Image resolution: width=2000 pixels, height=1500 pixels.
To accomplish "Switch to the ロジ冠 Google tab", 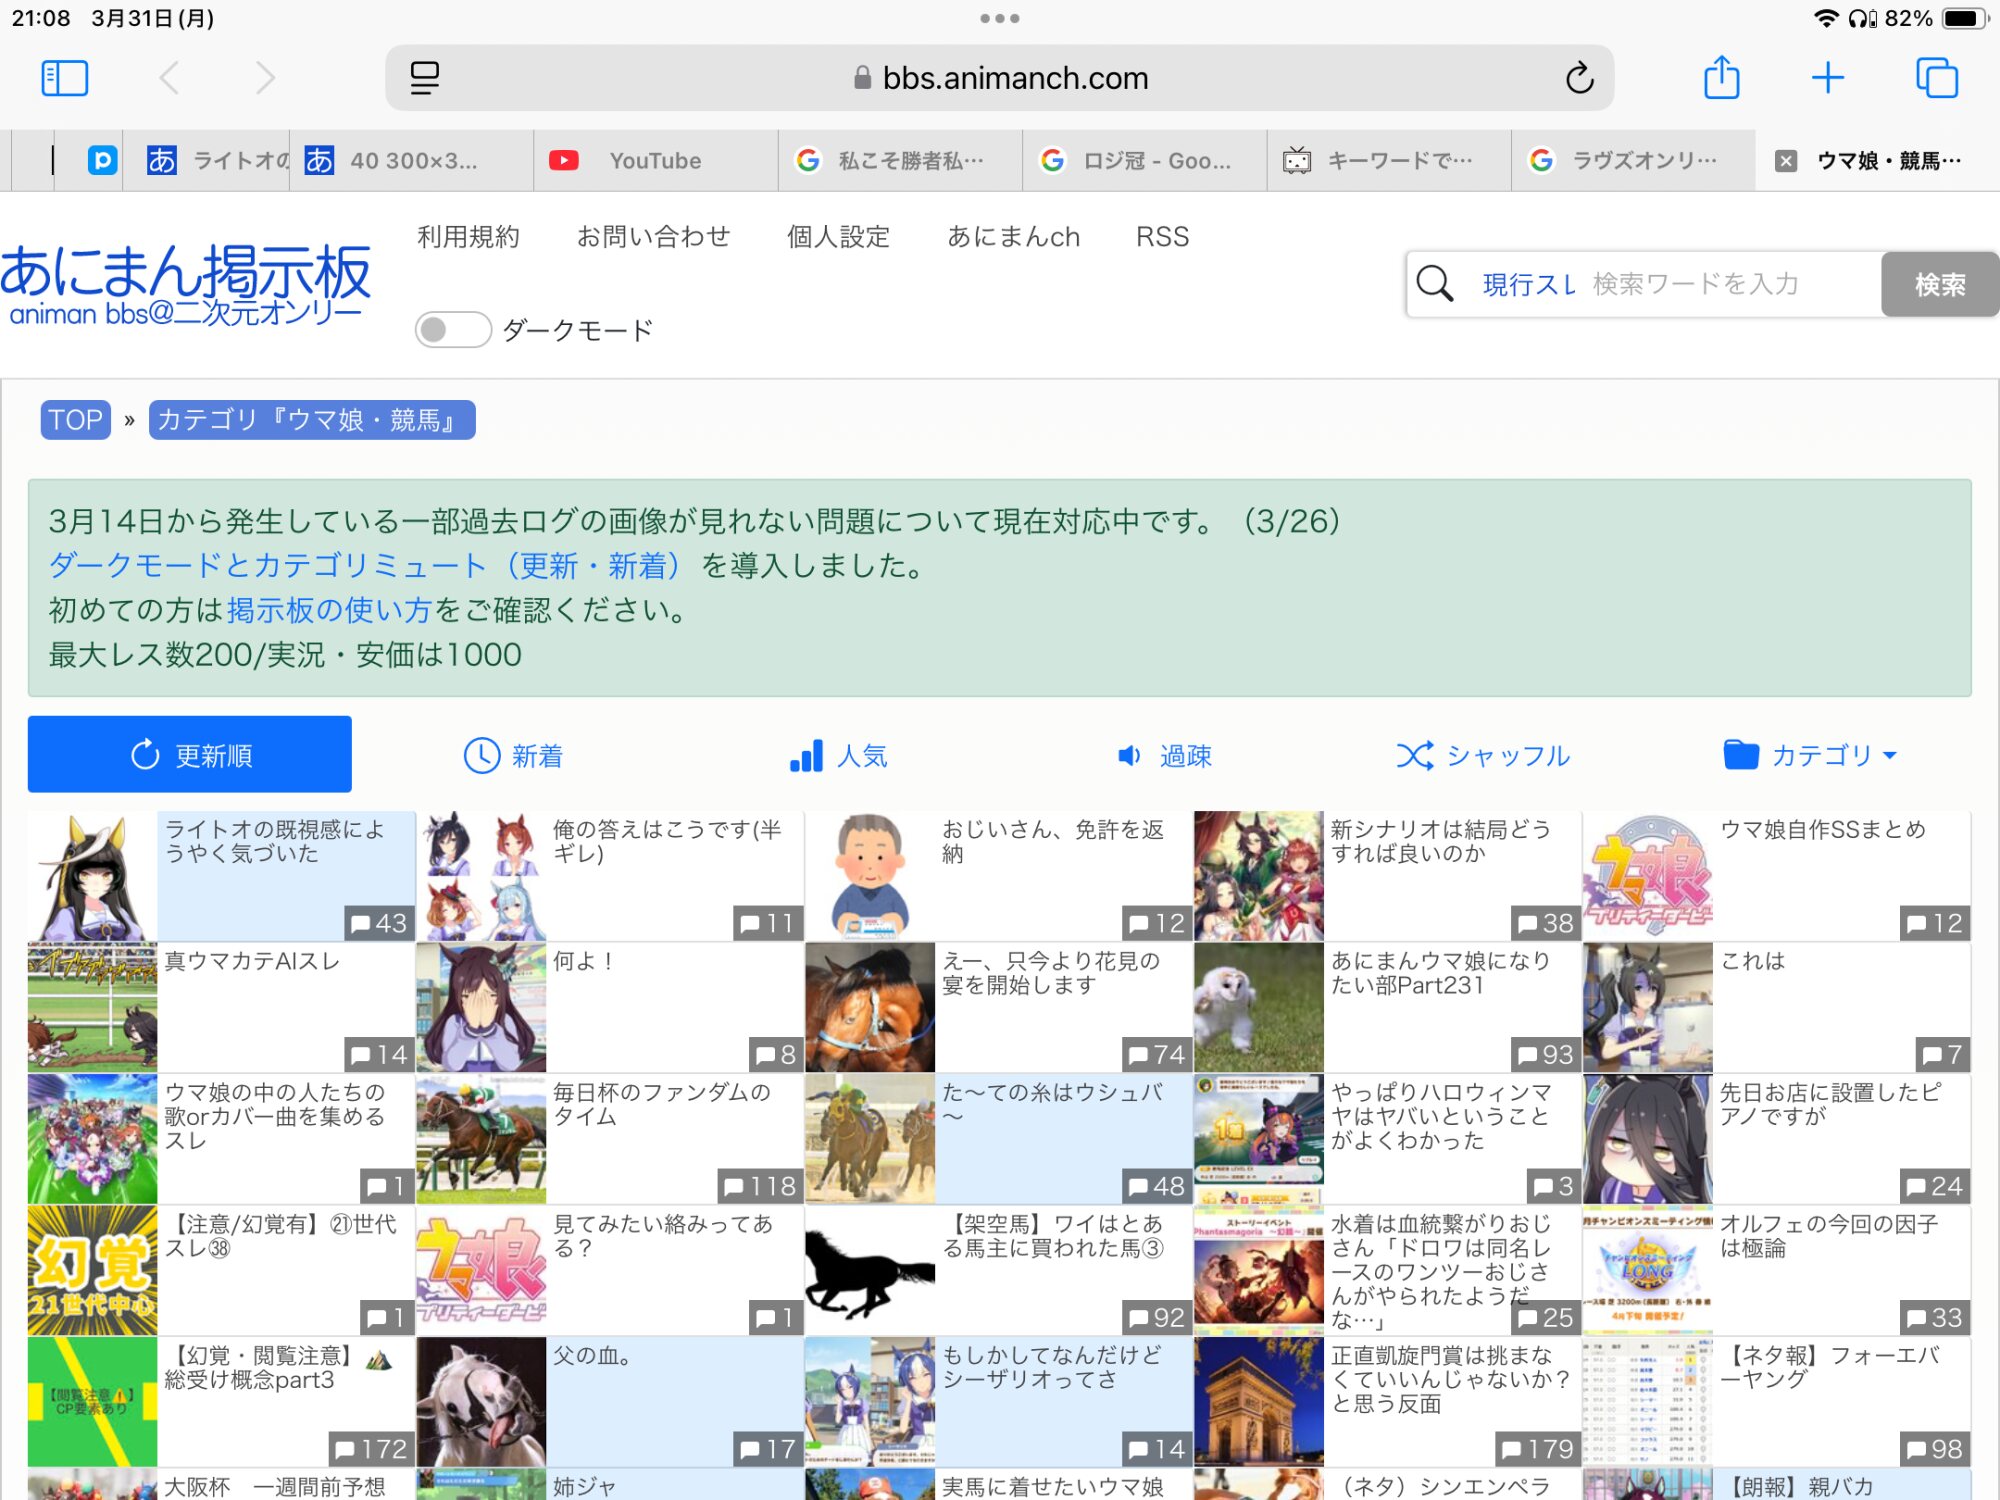I will point(1145,161).
